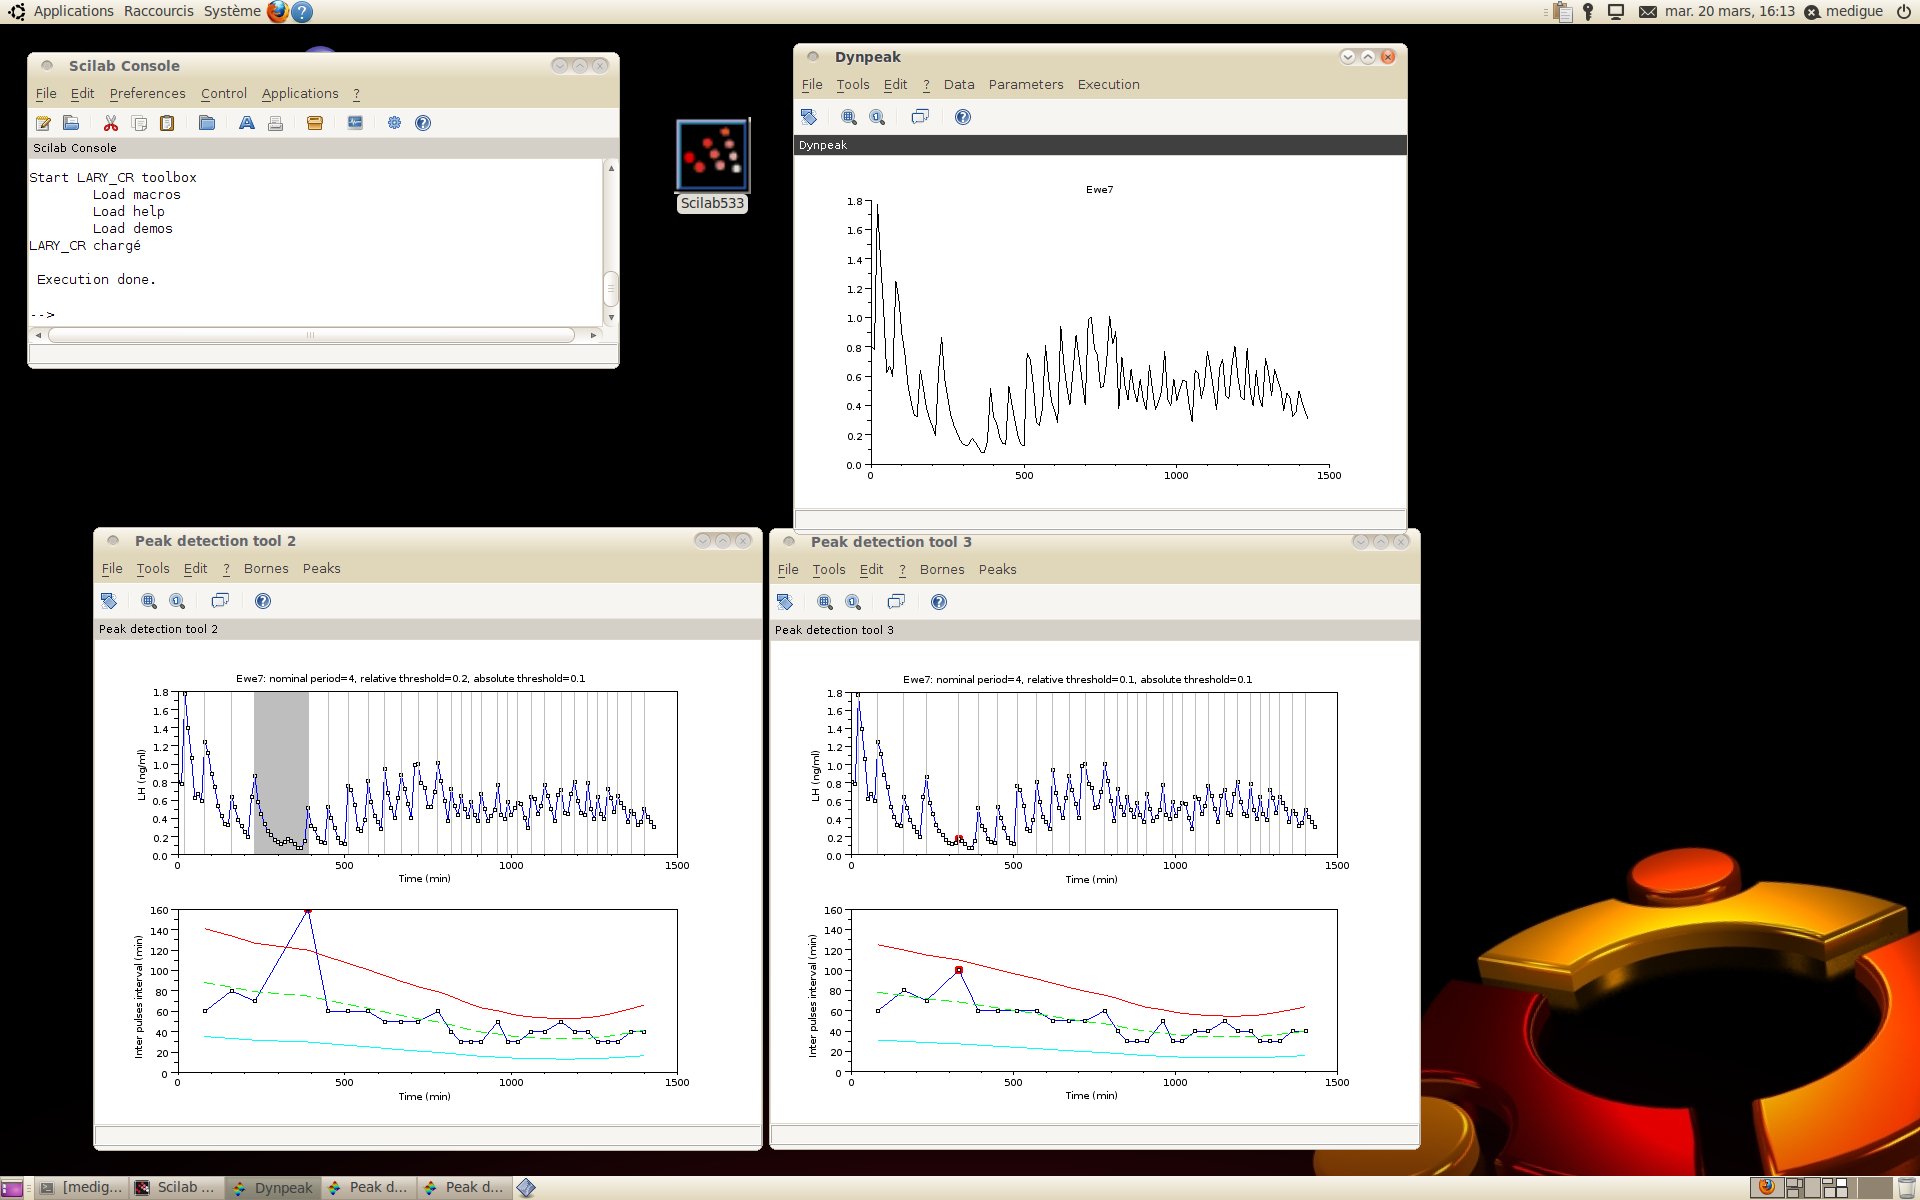
Task: Click the rotate tool icon in Dynpeak window
Action: tap(809, 117)
